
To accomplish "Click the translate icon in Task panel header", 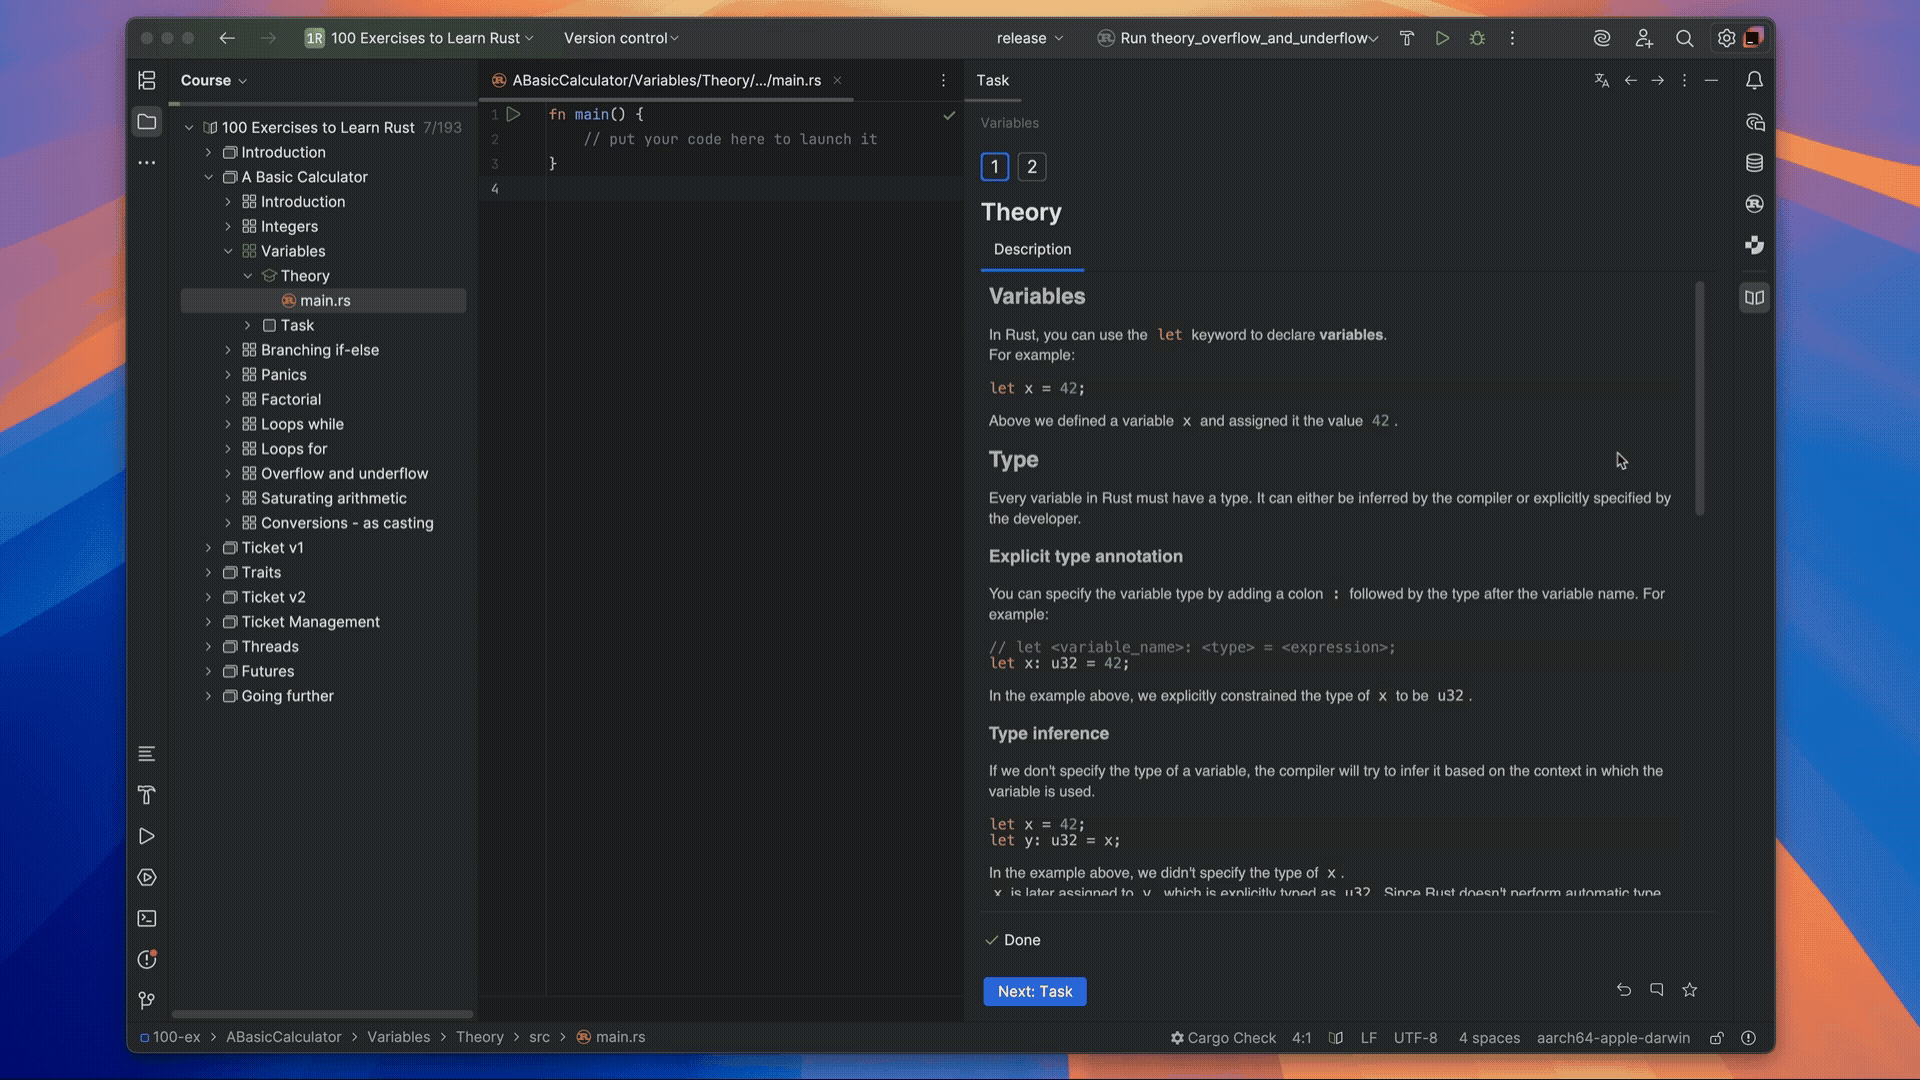I will [1602, 80].
